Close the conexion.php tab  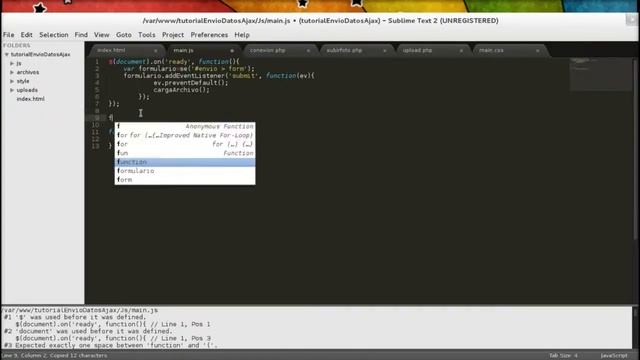click(x=308, y=51)
